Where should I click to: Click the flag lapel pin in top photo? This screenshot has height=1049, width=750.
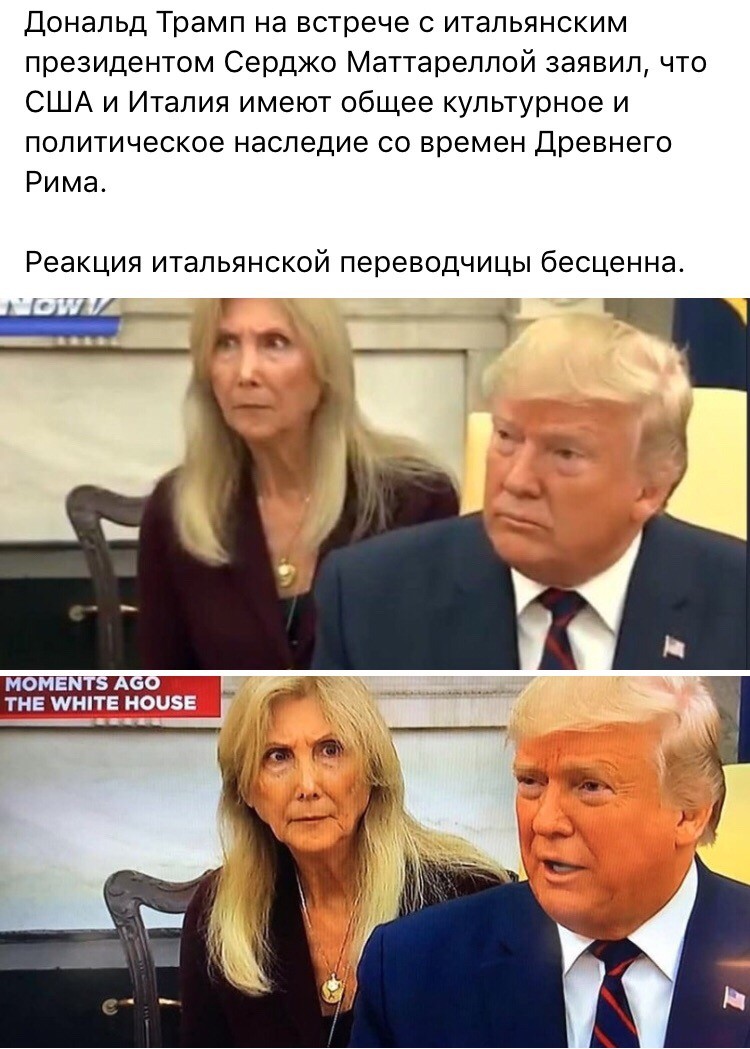tap(673, 646)
